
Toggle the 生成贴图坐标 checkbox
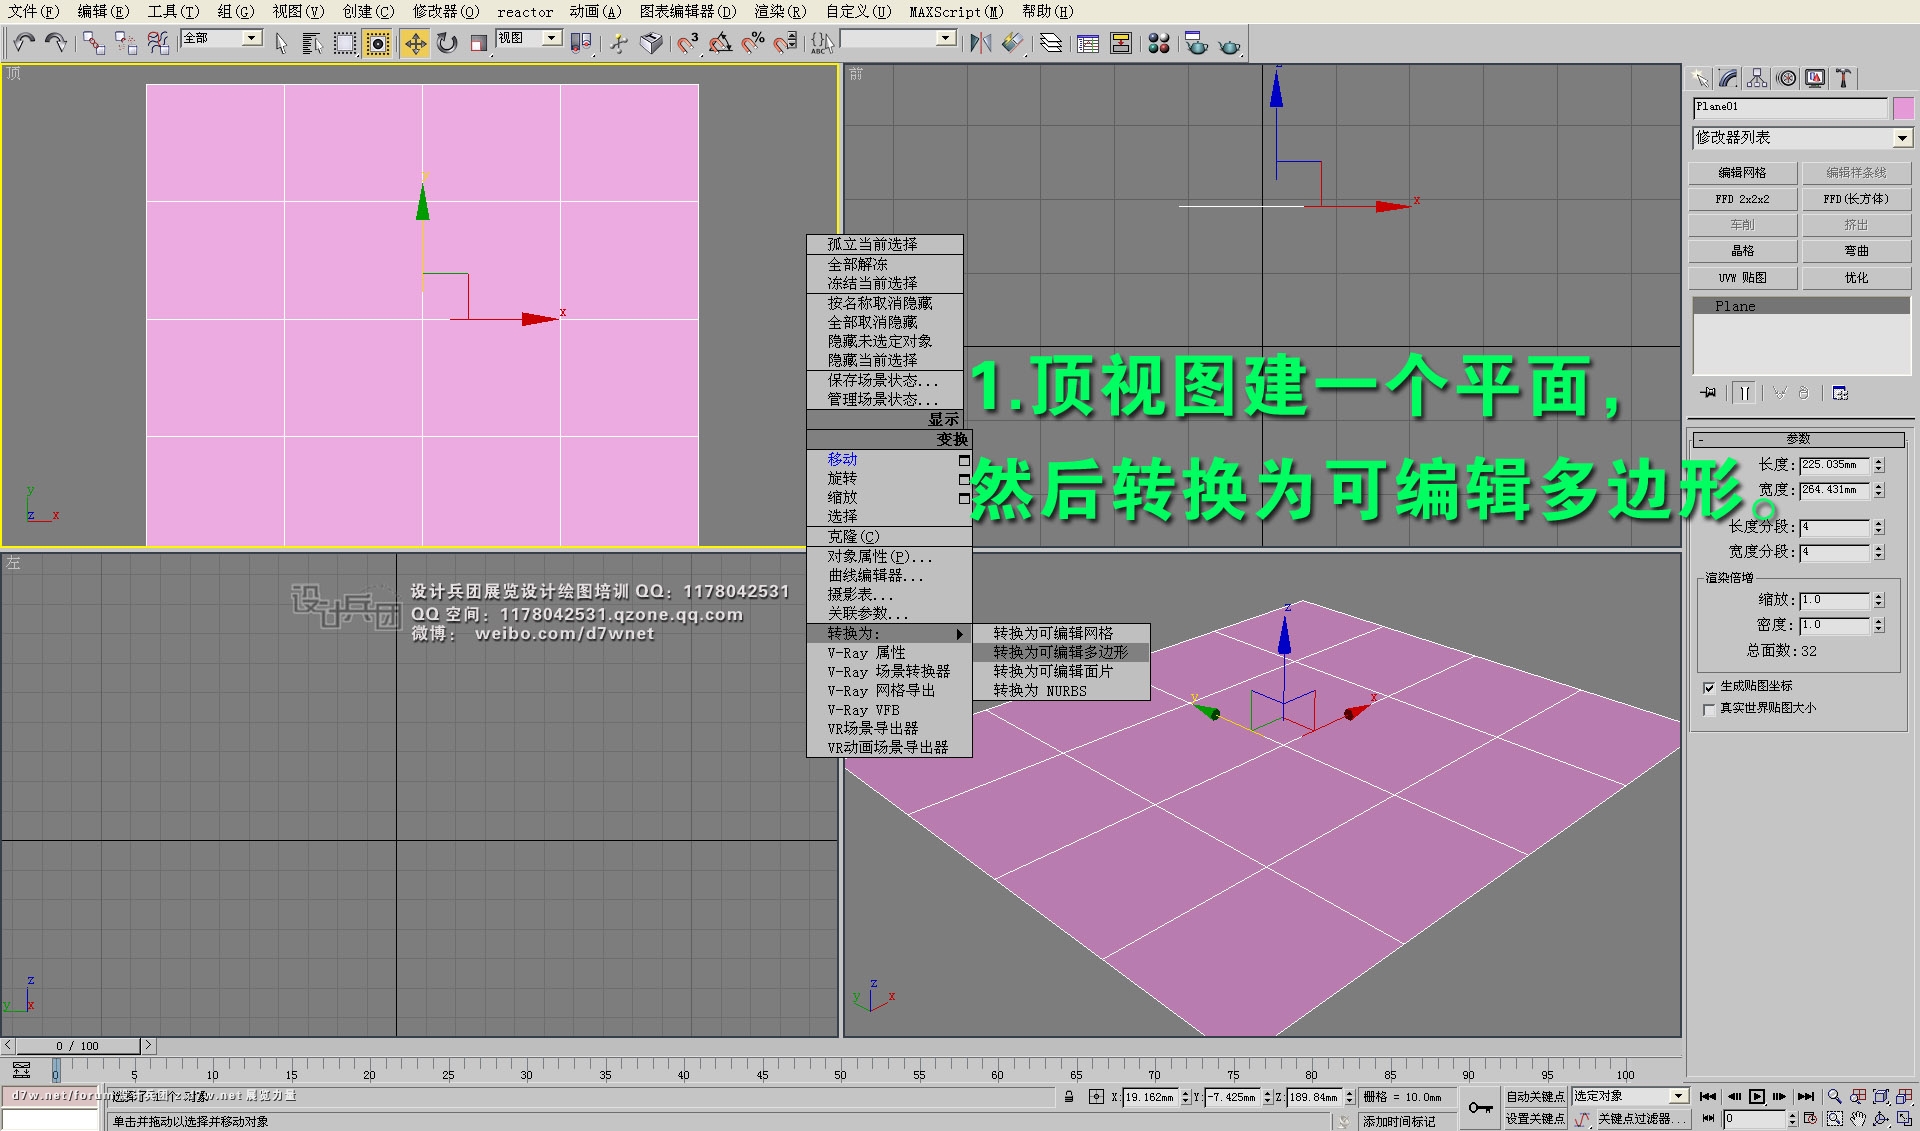(x=1709, y=687)
